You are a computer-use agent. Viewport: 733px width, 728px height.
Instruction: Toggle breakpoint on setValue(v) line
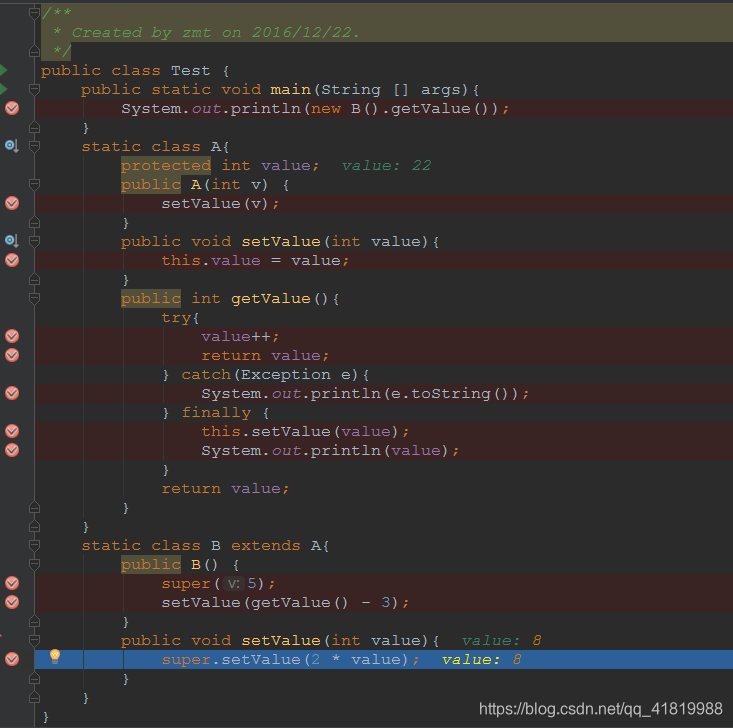12,203
